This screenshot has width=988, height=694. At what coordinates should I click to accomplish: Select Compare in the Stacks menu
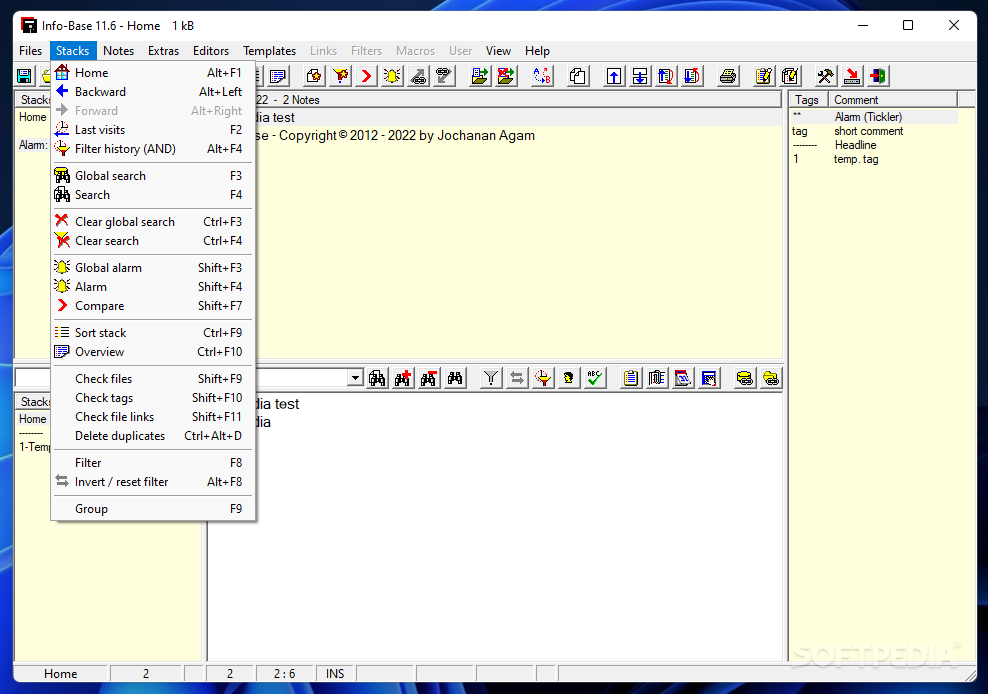click(x=153, y=306)
